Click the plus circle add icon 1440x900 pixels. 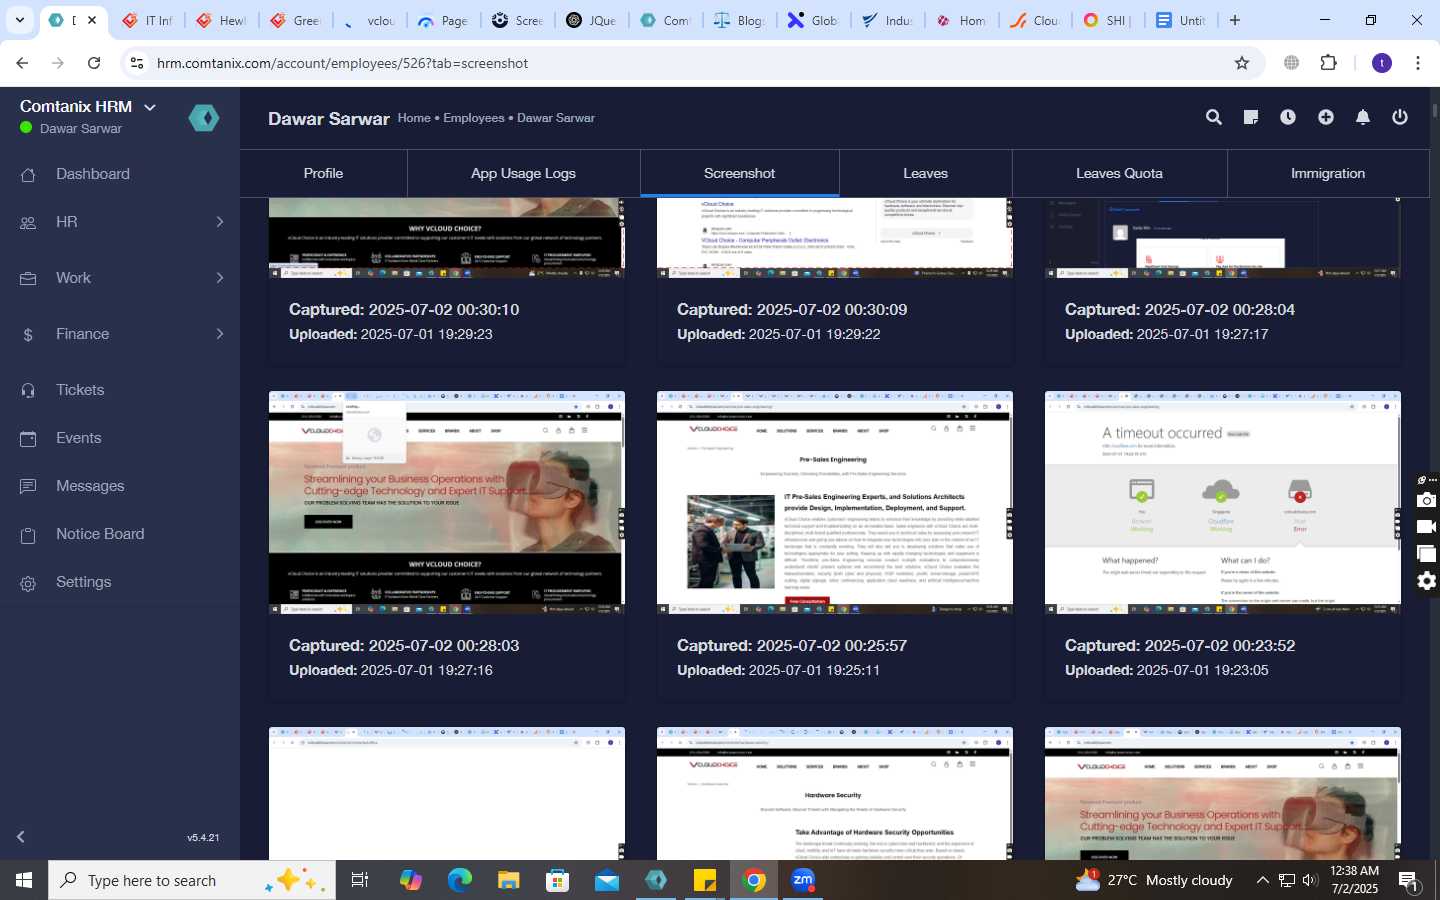[1326, 117]
